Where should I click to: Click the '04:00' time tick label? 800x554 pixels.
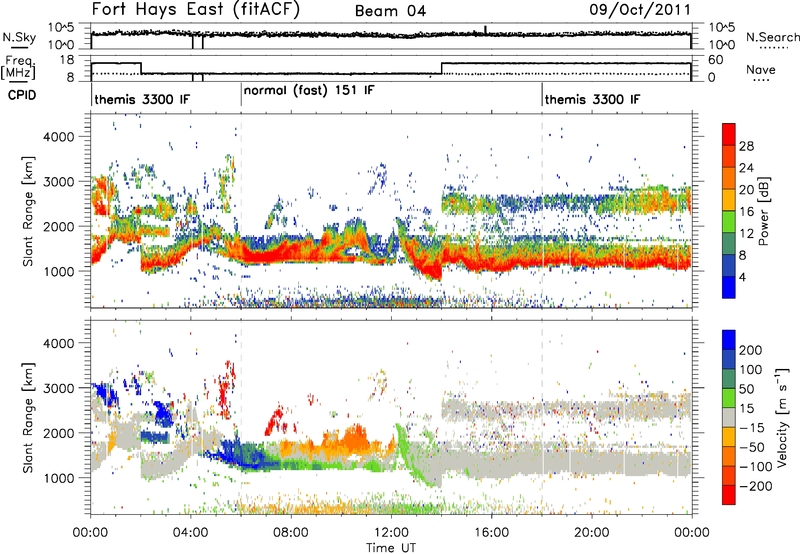pyautogui.click(x=191, y=533)
